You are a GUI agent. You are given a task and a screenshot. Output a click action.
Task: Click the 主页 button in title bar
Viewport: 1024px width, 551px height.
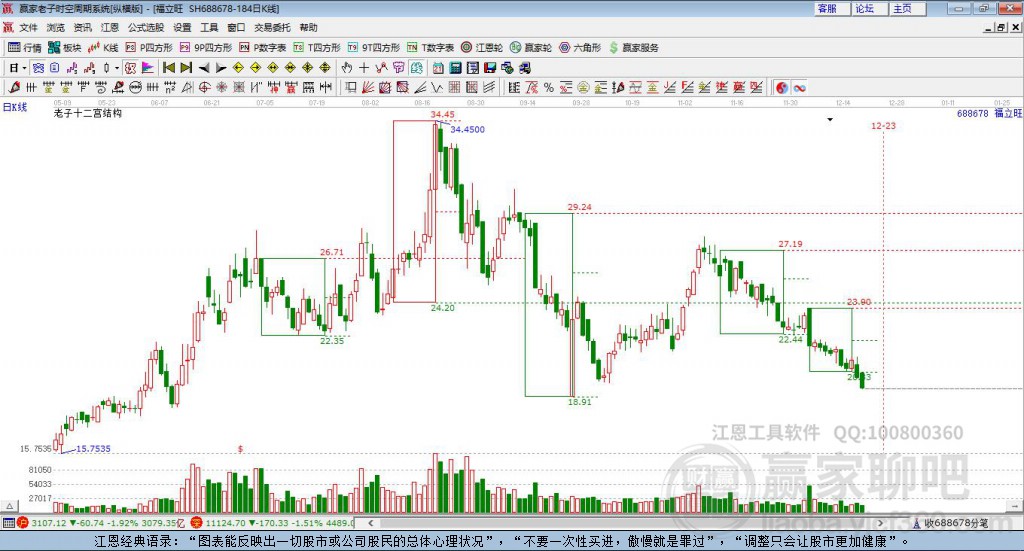click(908, 8)
